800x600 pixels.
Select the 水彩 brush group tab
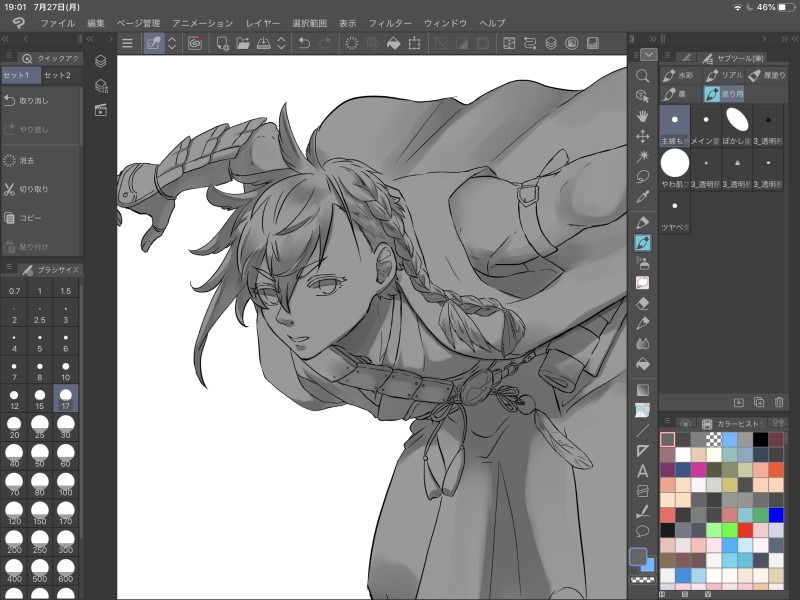tap(679, 75)
